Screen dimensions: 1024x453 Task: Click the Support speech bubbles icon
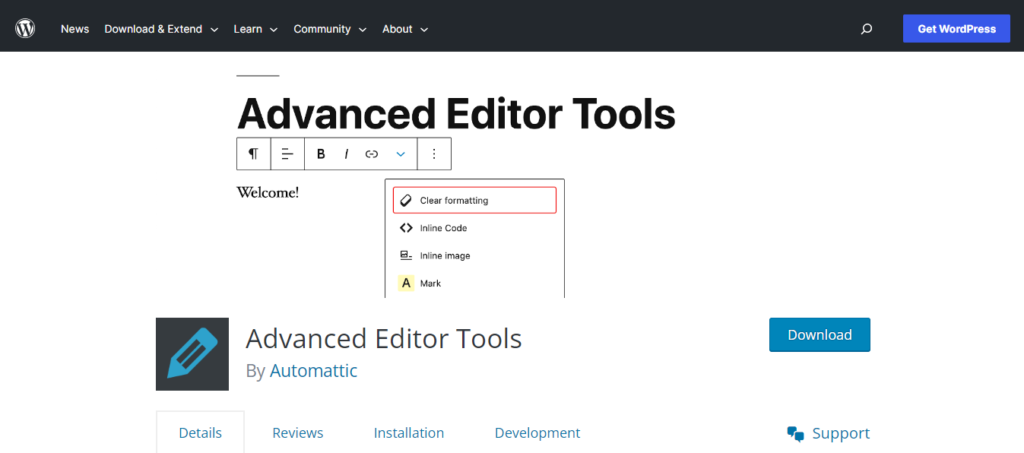(795, 433)
